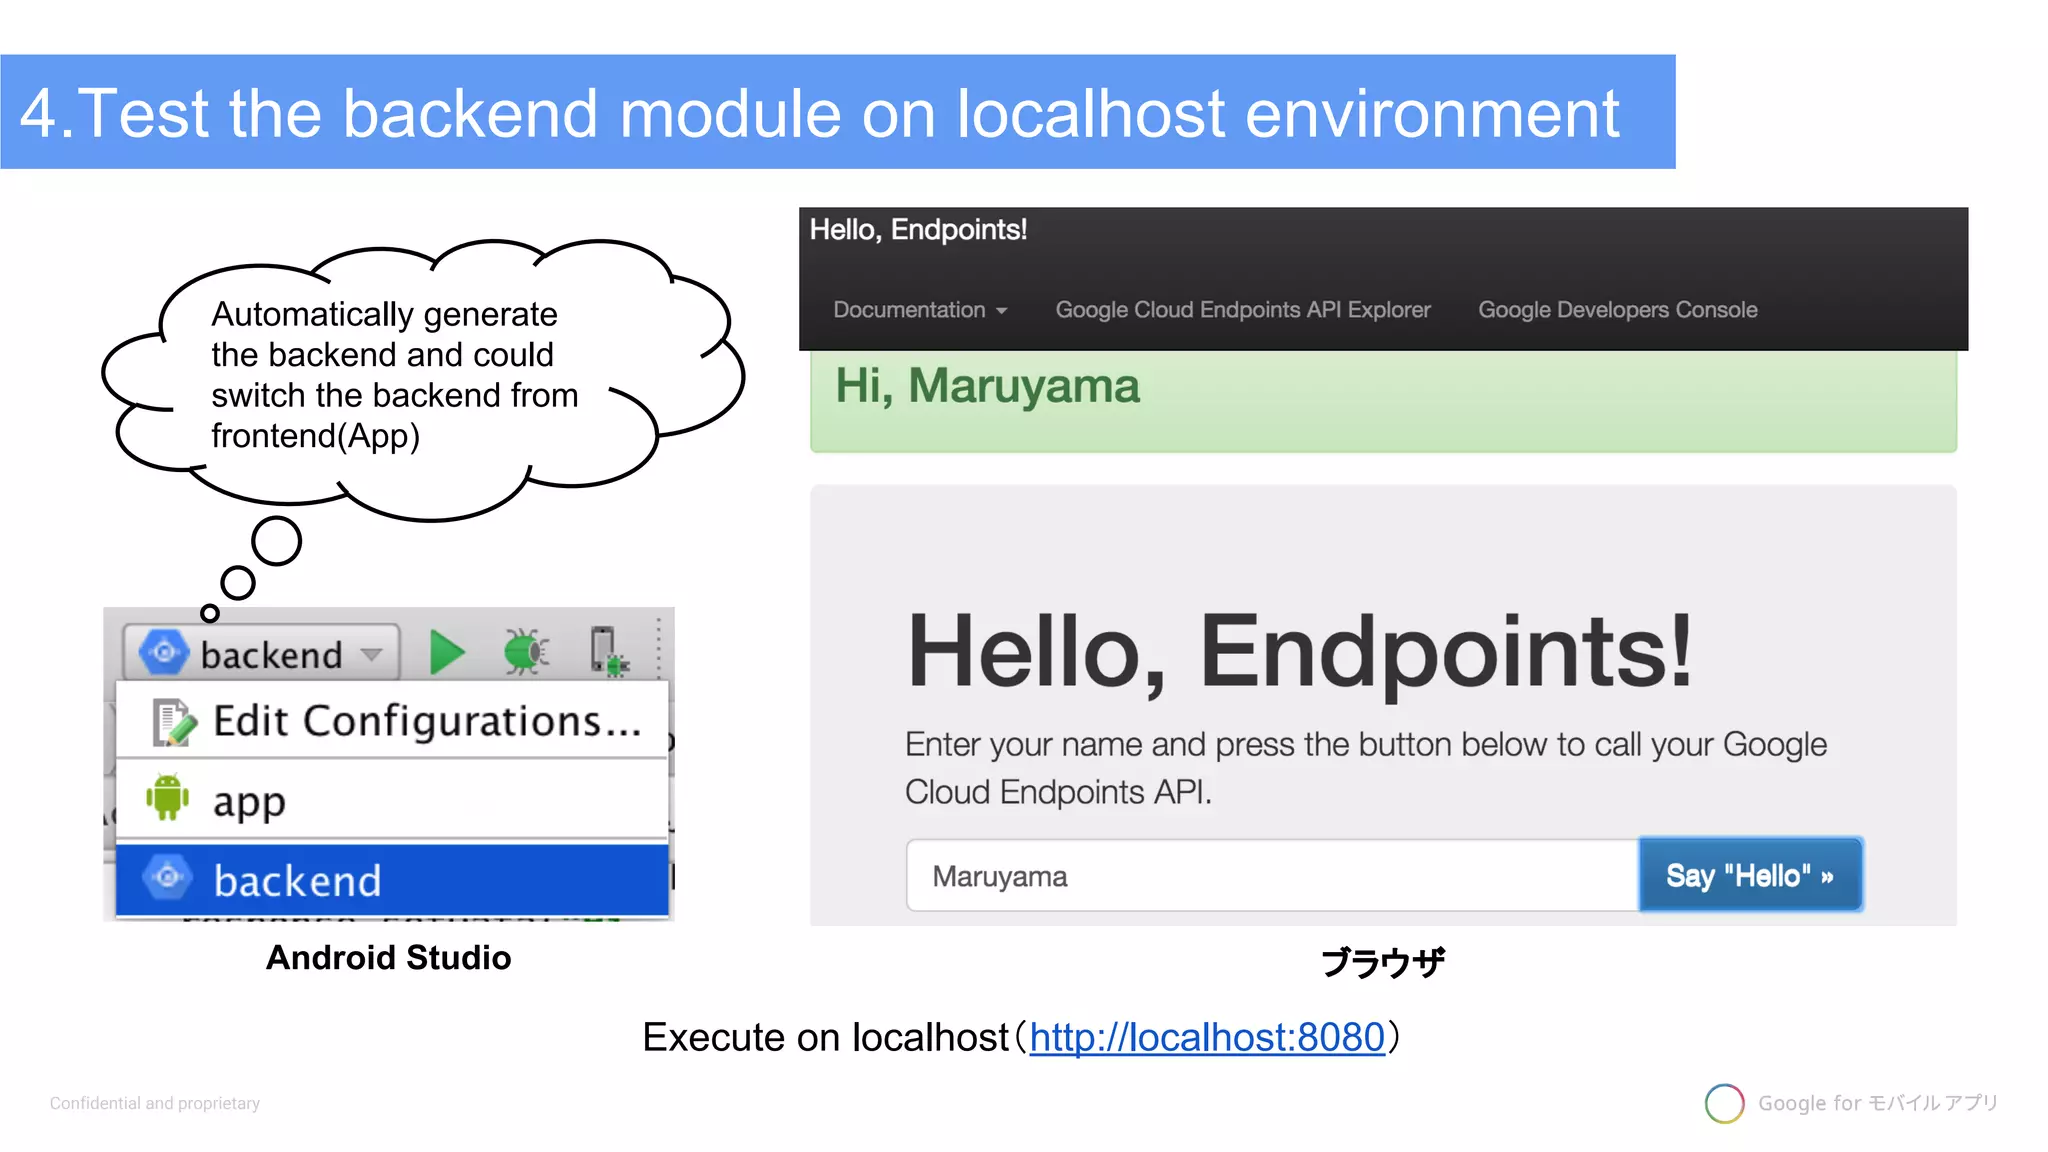The image size is (2048, 1152).
Task: Open Google Cloud Endpoints API Explorer link
Action: (x=1243, y=310)
